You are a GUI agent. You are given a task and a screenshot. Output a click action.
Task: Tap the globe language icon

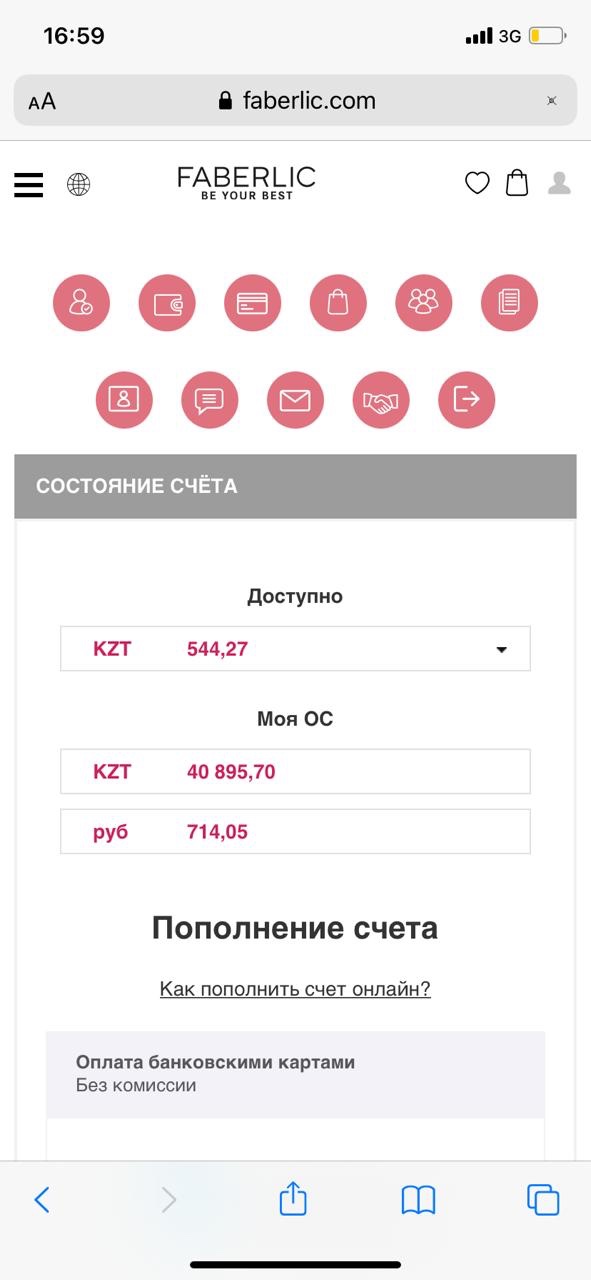[x=78, y=184]
